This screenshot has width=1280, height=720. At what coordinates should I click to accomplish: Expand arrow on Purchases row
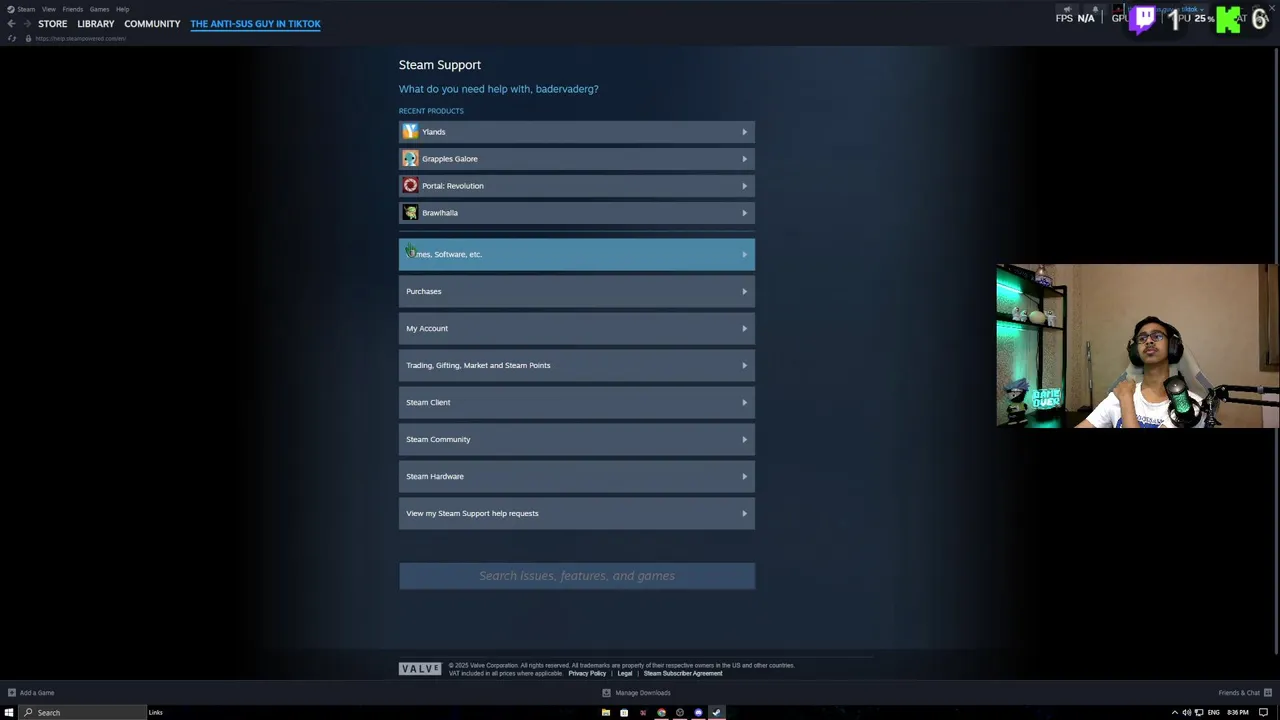point(744,291)
